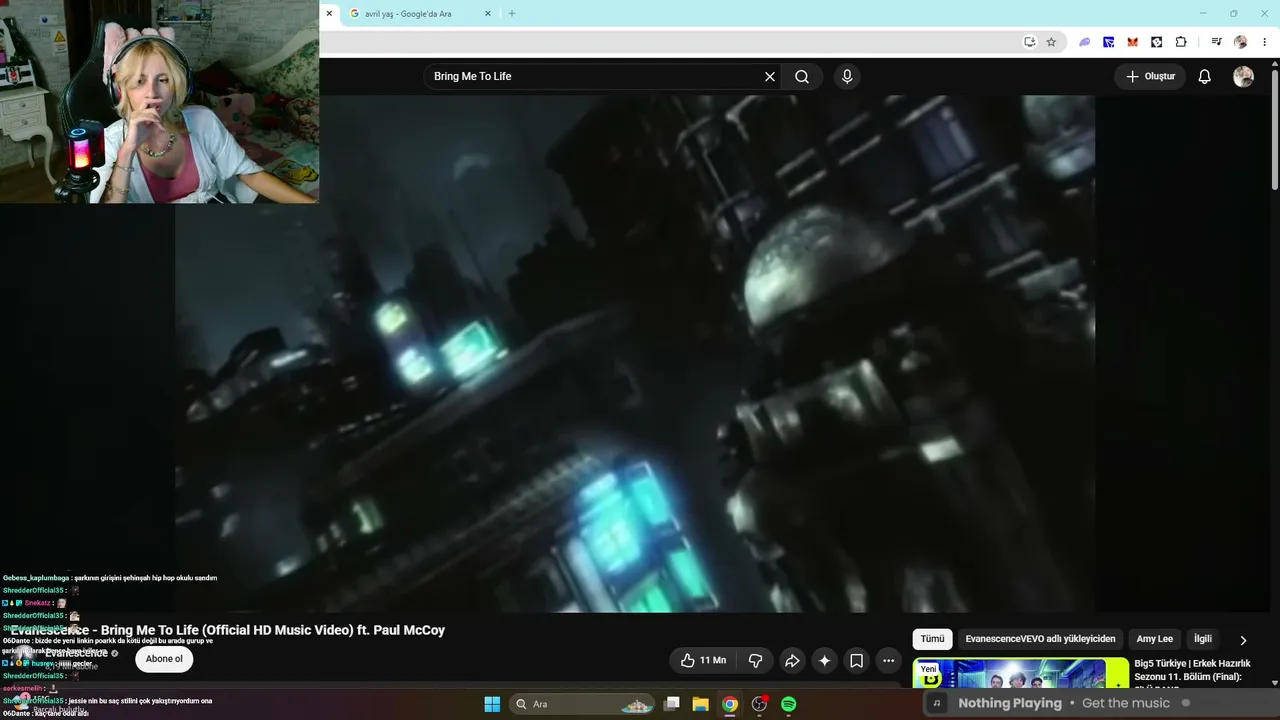Open the purple leaf extension

click(1085, 42)
